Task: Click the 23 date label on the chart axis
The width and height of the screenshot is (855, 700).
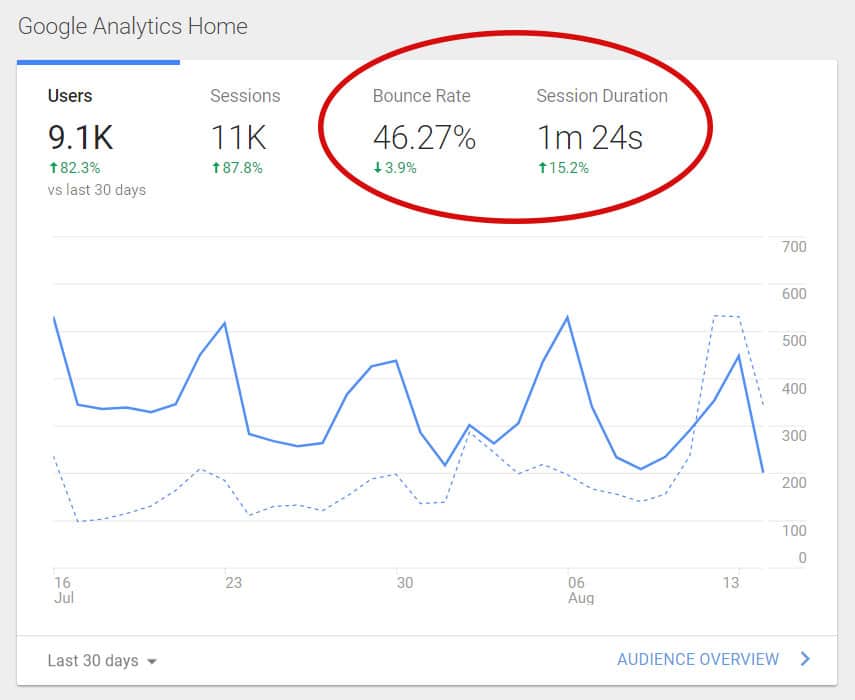Action: click(x=233, y=583)
